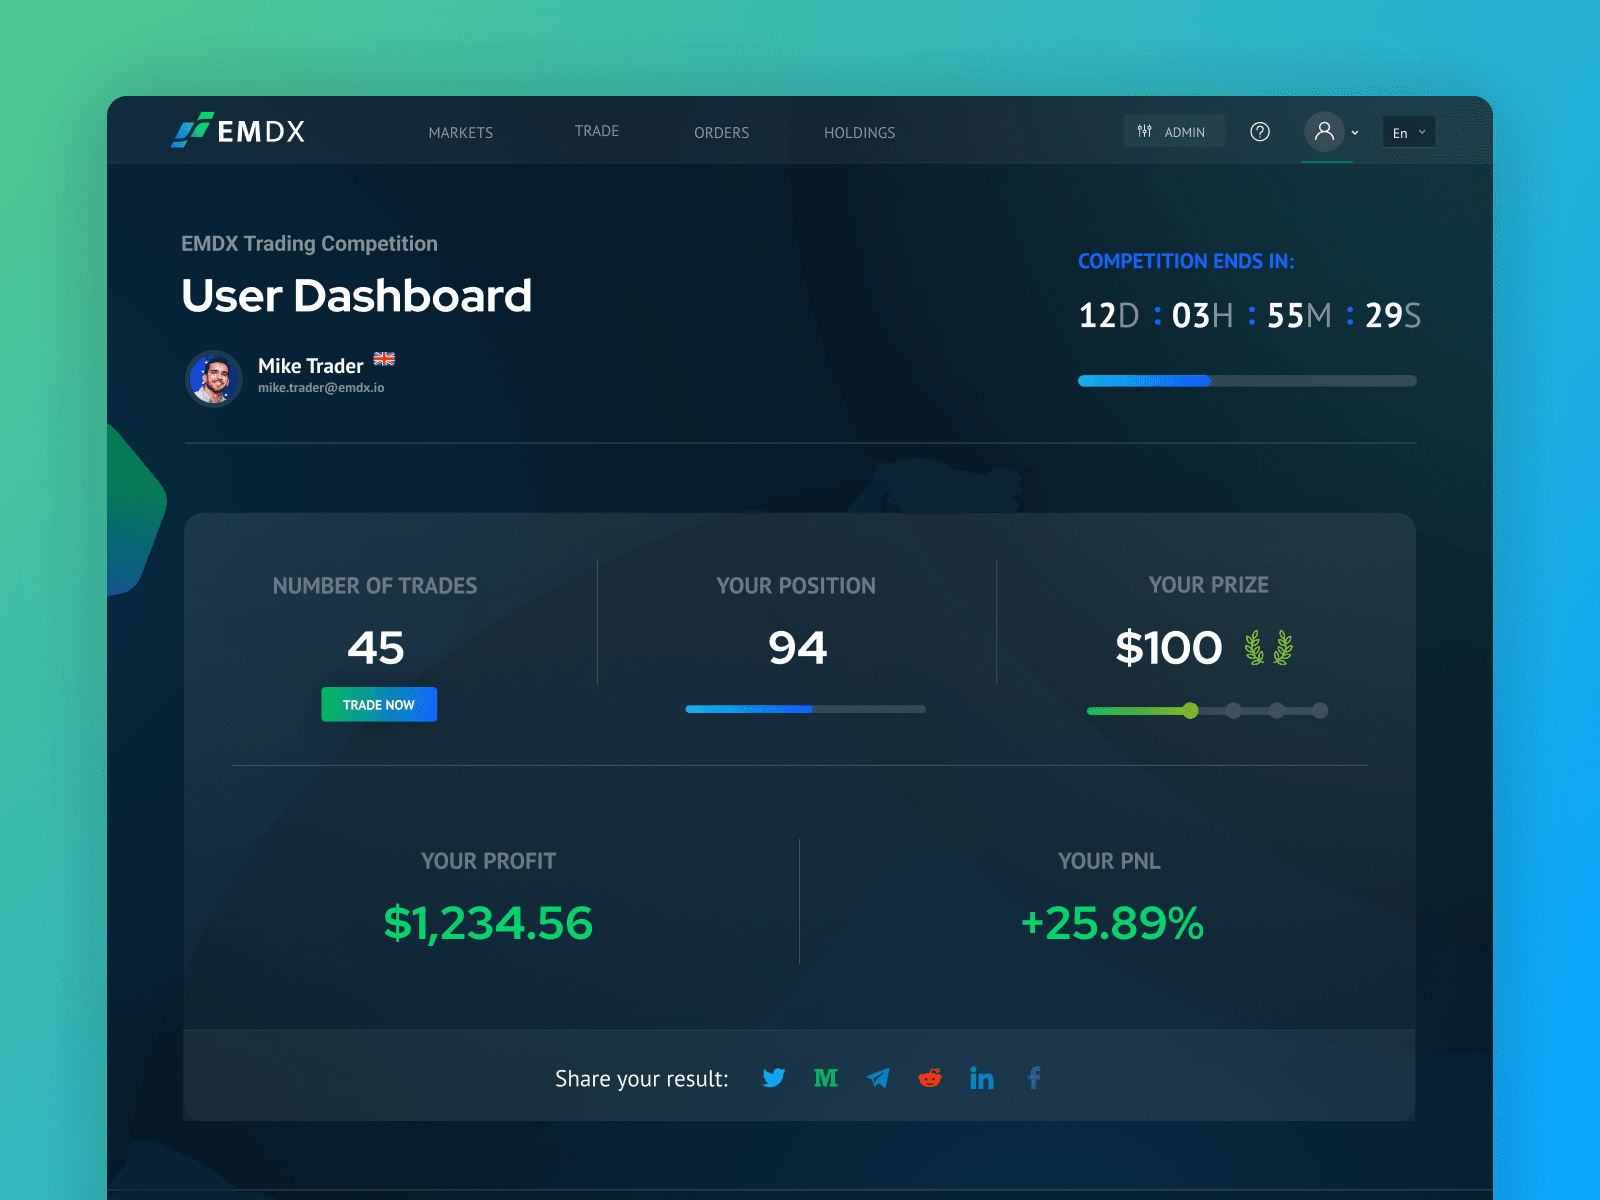Screen dimensions: 1600x1200
Task: Open the user account dropdown
Action: [1324, 132]
